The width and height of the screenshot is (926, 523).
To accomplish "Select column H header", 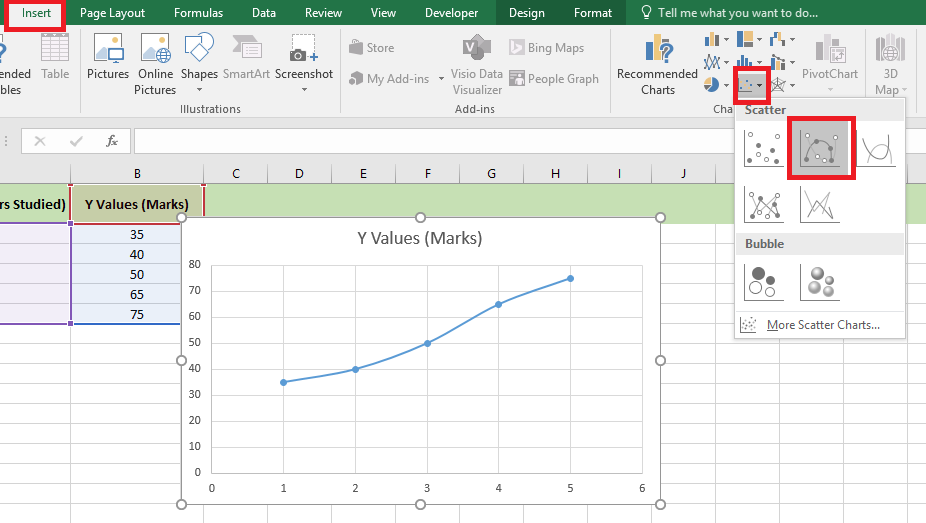I will [555, 174].
